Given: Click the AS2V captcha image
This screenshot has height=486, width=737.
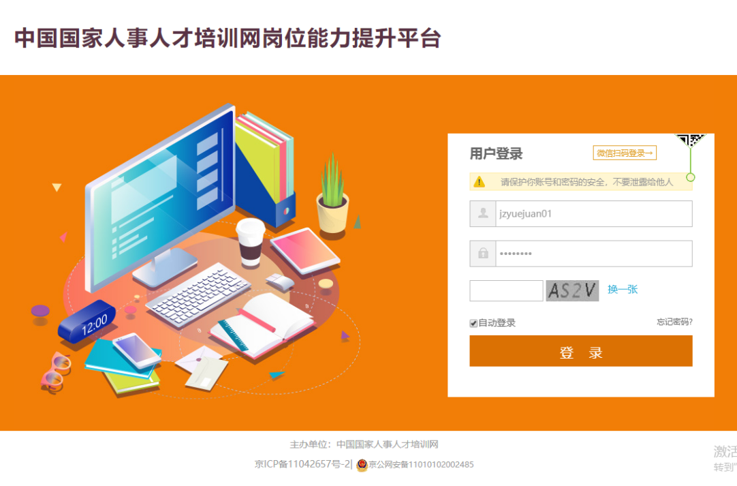Looking at the screenshot, I should coord(572,290).
